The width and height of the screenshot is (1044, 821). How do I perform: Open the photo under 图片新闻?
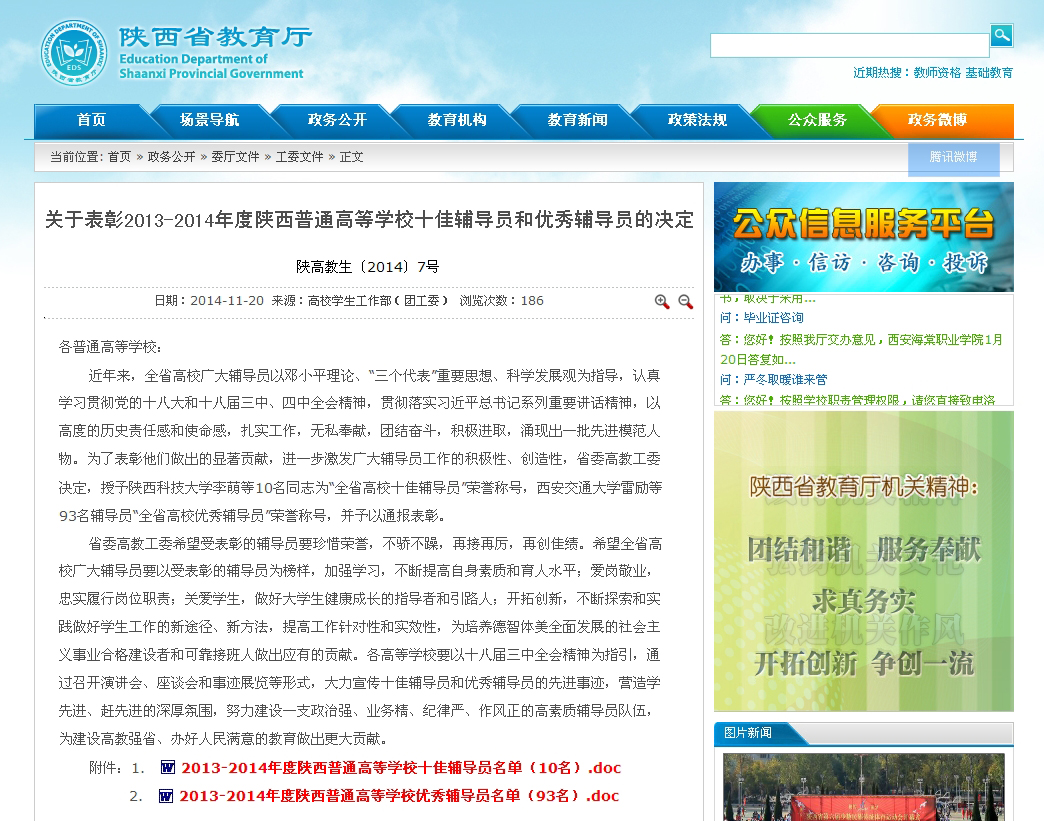863,787
